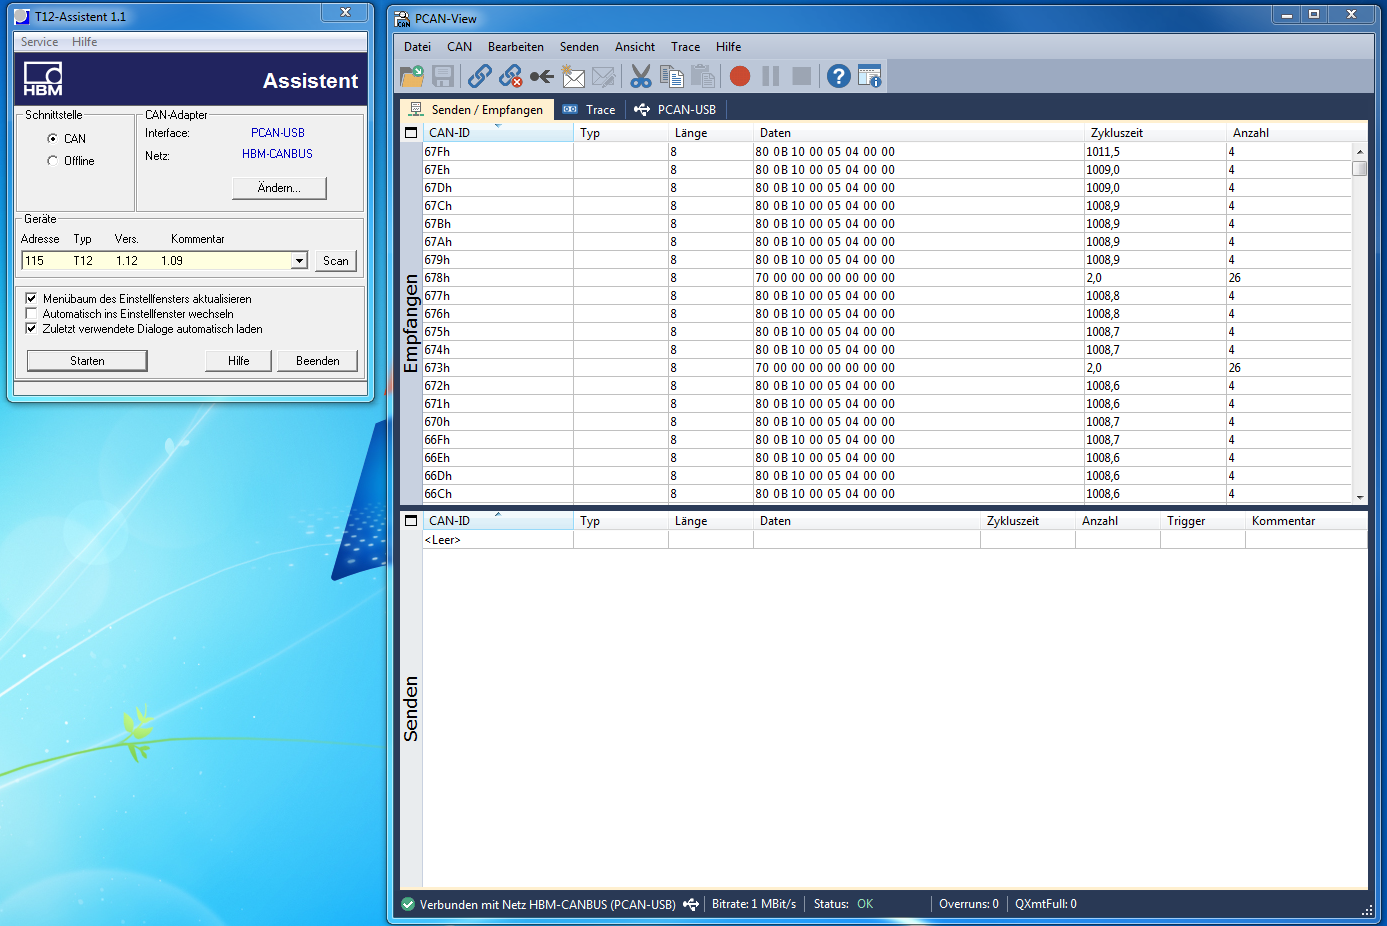The height and width of the screenshot is (926, 1387).
Task: Start trace with red record button
Action: tap(740, 76)
